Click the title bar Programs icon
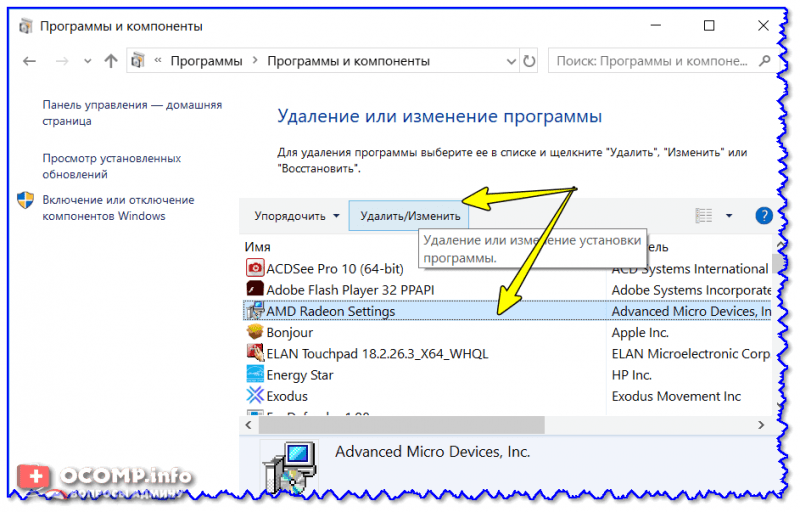The image size is (800, 512). 26,26
